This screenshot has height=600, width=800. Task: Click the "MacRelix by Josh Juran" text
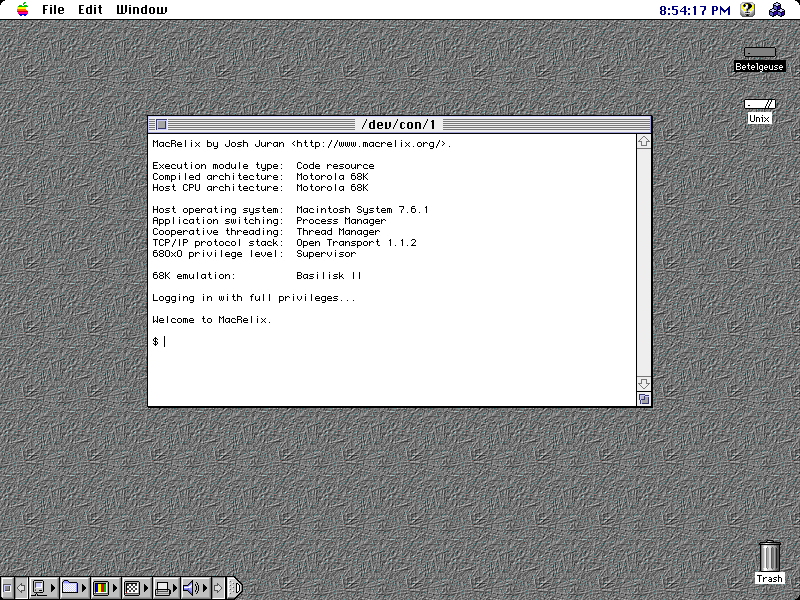pos(218,144)
